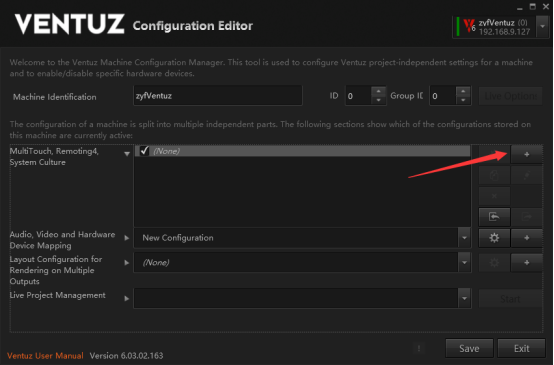This screenshot has height=365, width=554.
Task: Increase the Group ID value with up arrow
Action: coord(463,91)
